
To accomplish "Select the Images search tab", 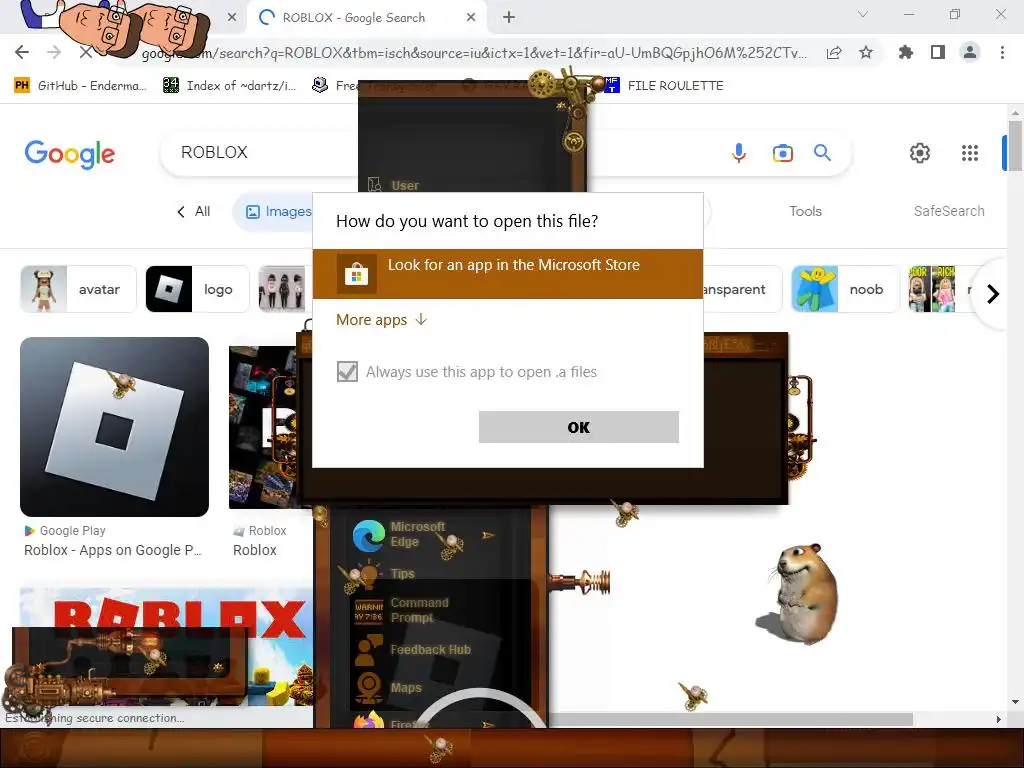I will 278,212.
